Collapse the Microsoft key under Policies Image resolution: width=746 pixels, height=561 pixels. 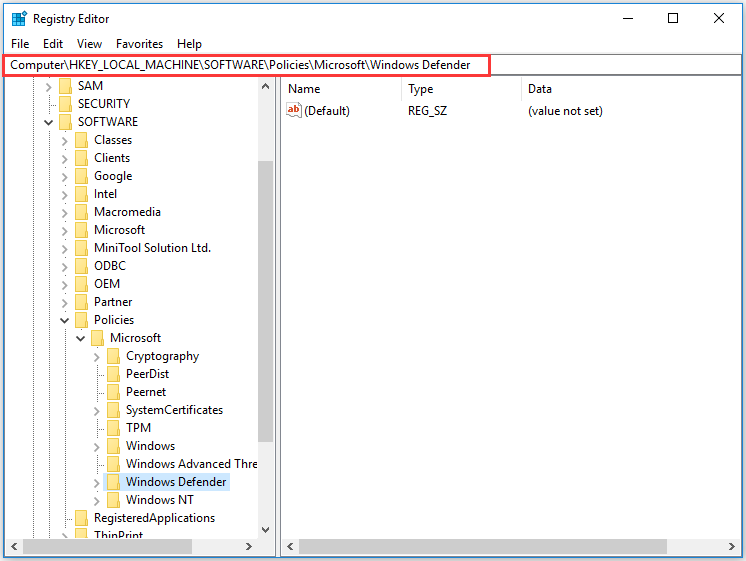click(x=80, y=339)
